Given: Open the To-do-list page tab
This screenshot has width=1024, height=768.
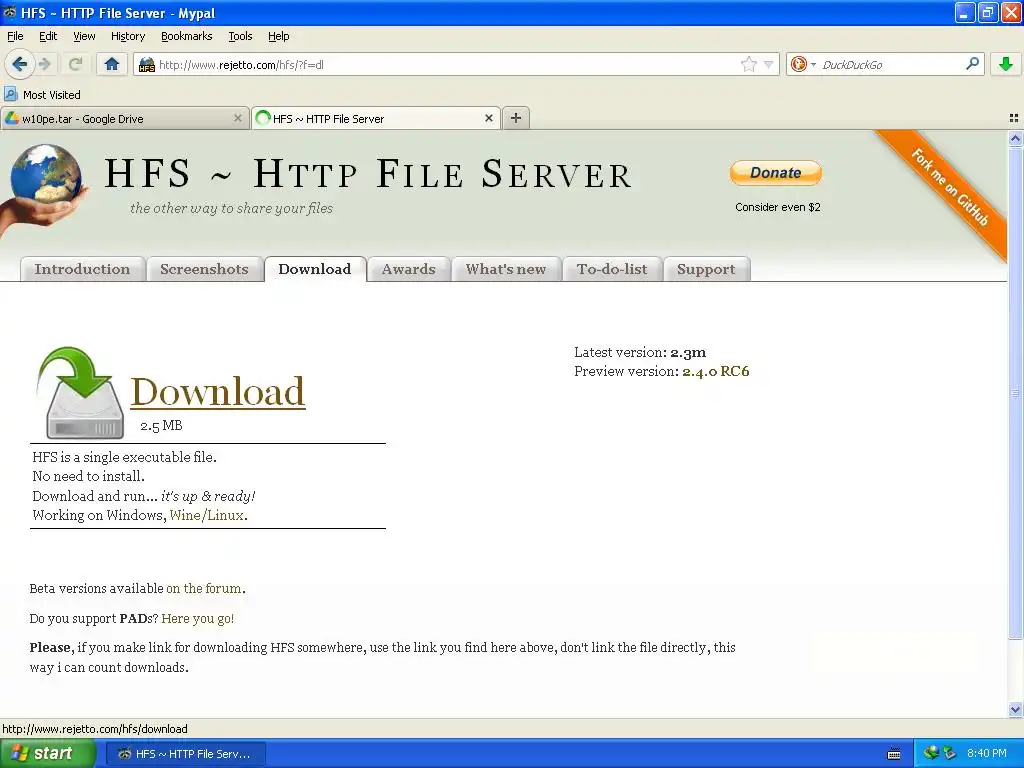Looking at the screenshot, I should (x=612, y=269).
